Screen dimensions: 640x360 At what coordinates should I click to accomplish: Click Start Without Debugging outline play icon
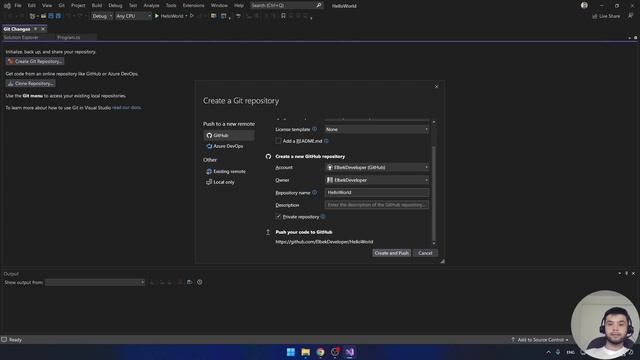coord(192,16)
